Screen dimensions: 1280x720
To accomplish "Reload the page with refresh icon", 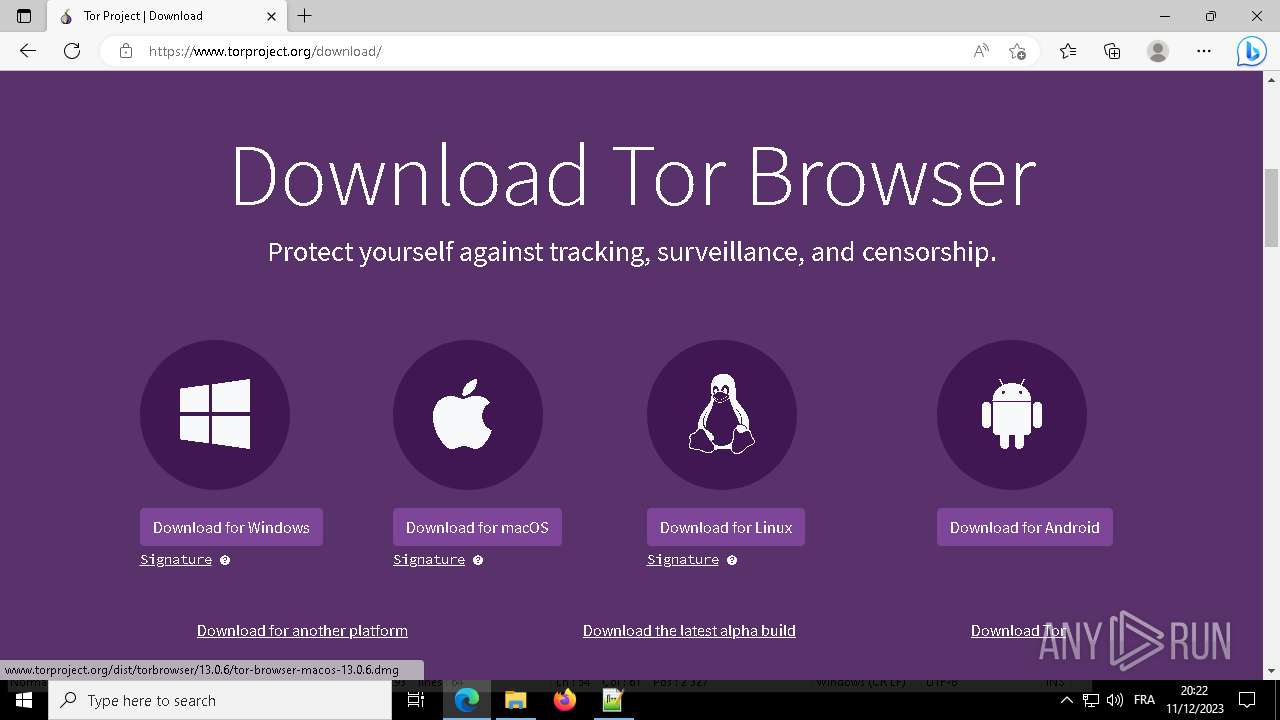I will 72,51.
